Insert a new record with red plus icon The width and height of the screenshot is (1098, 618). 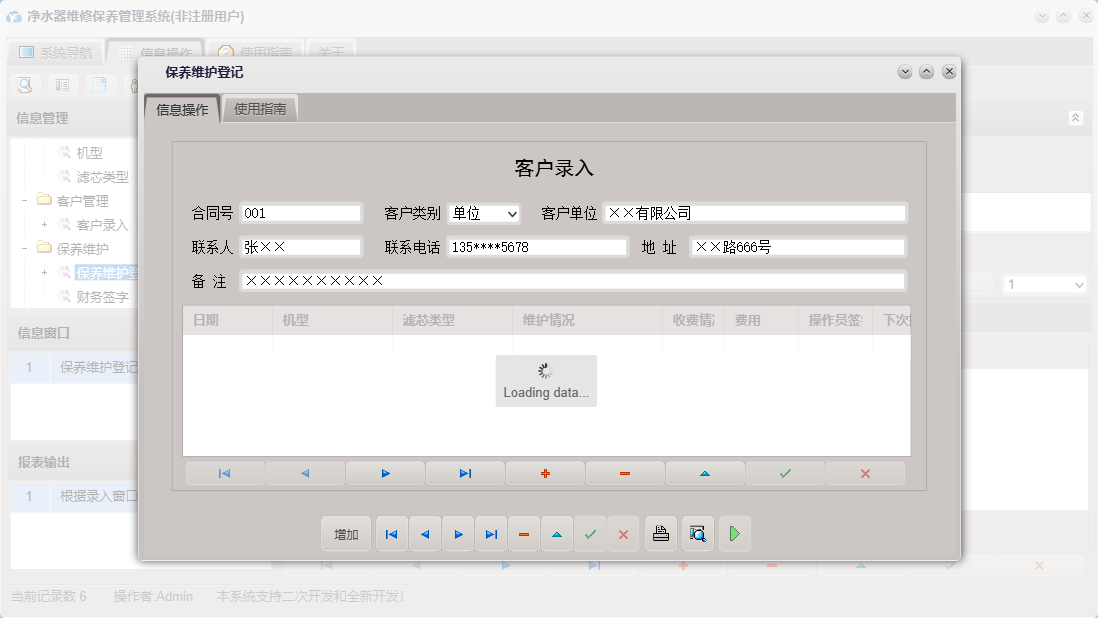(x=545, y=472)
